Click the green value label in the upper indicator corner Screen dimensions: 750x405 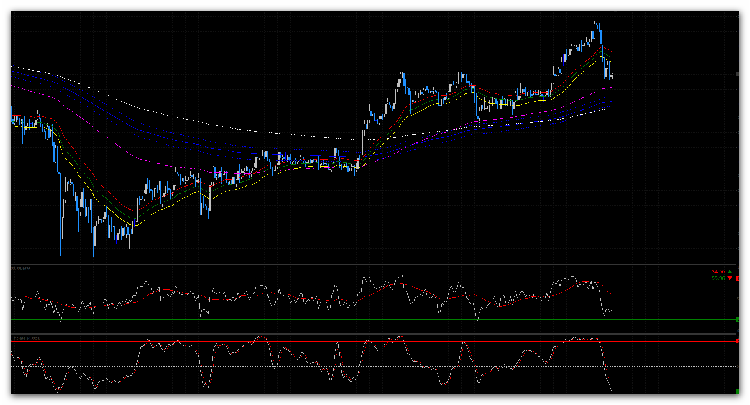[716, 278]
